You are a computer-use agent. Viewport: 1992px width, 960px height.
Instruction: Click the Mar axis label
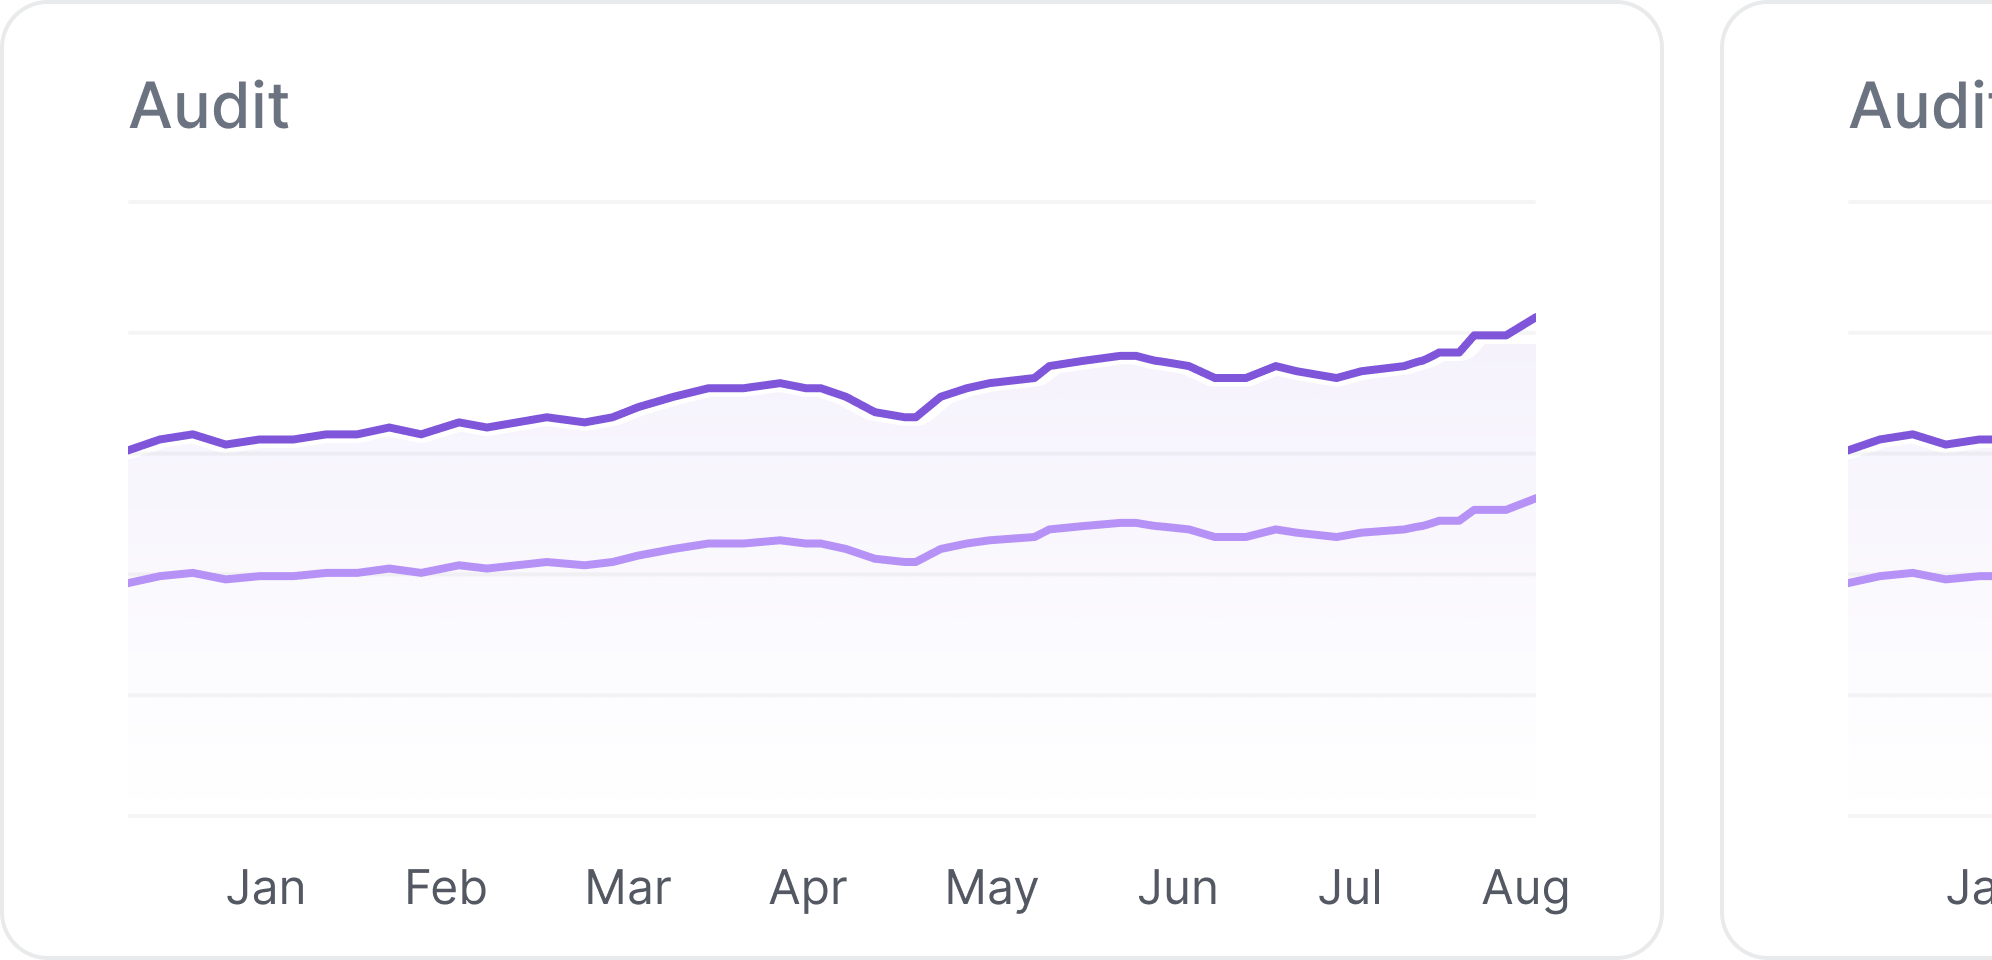click(628, 888)
